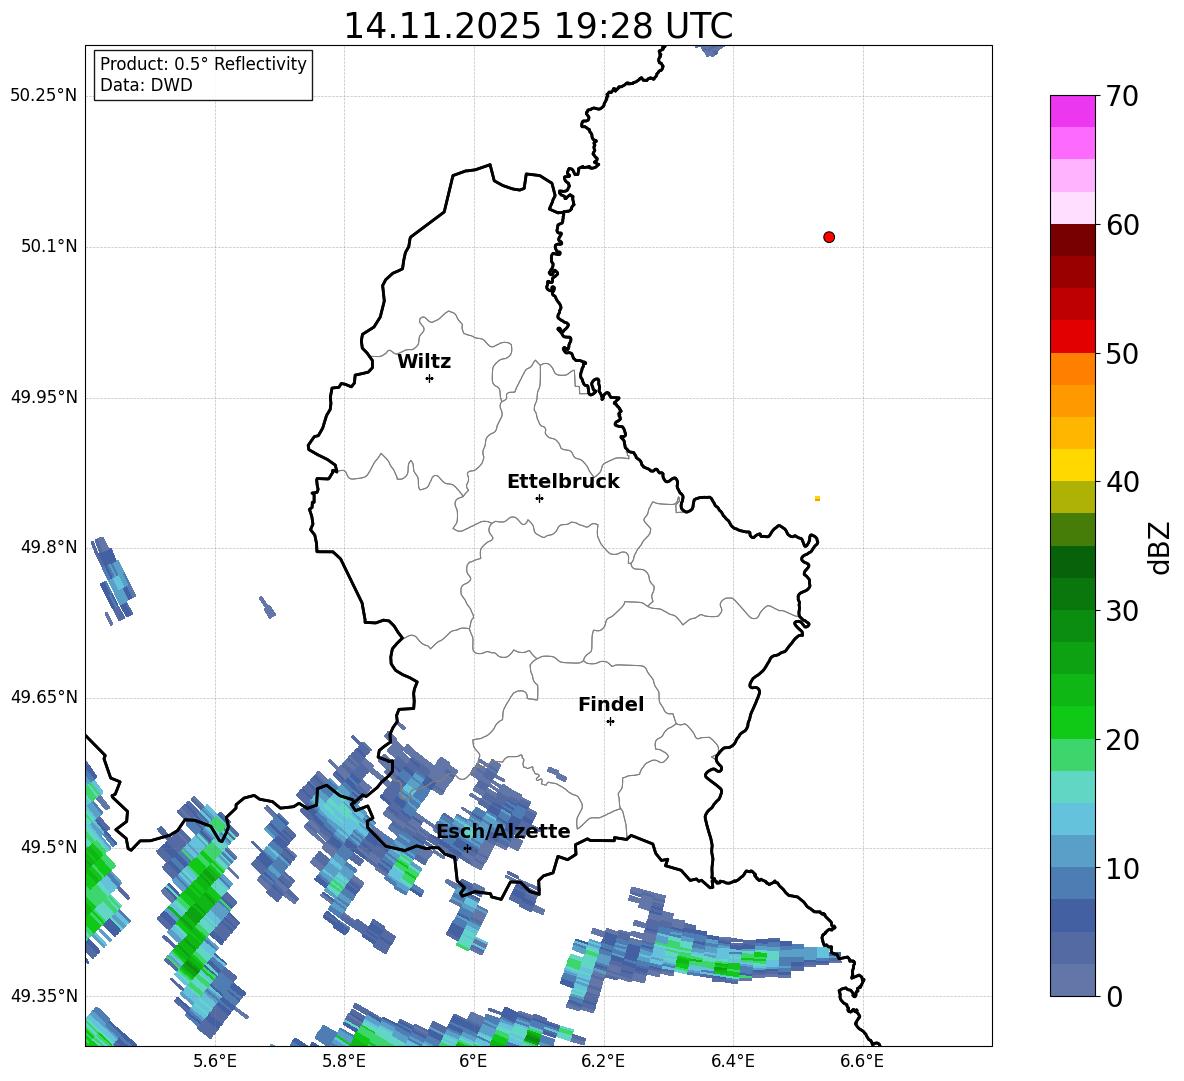Click the colorbar 50 tick label

point(1122,353)
